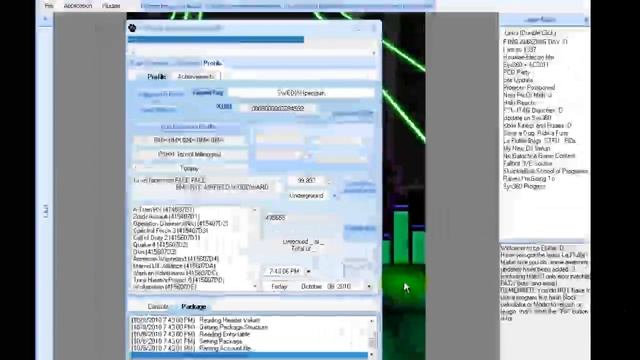Click the paw icon in the dialog title bar
The image size is (640, 360).
[132, 28]
